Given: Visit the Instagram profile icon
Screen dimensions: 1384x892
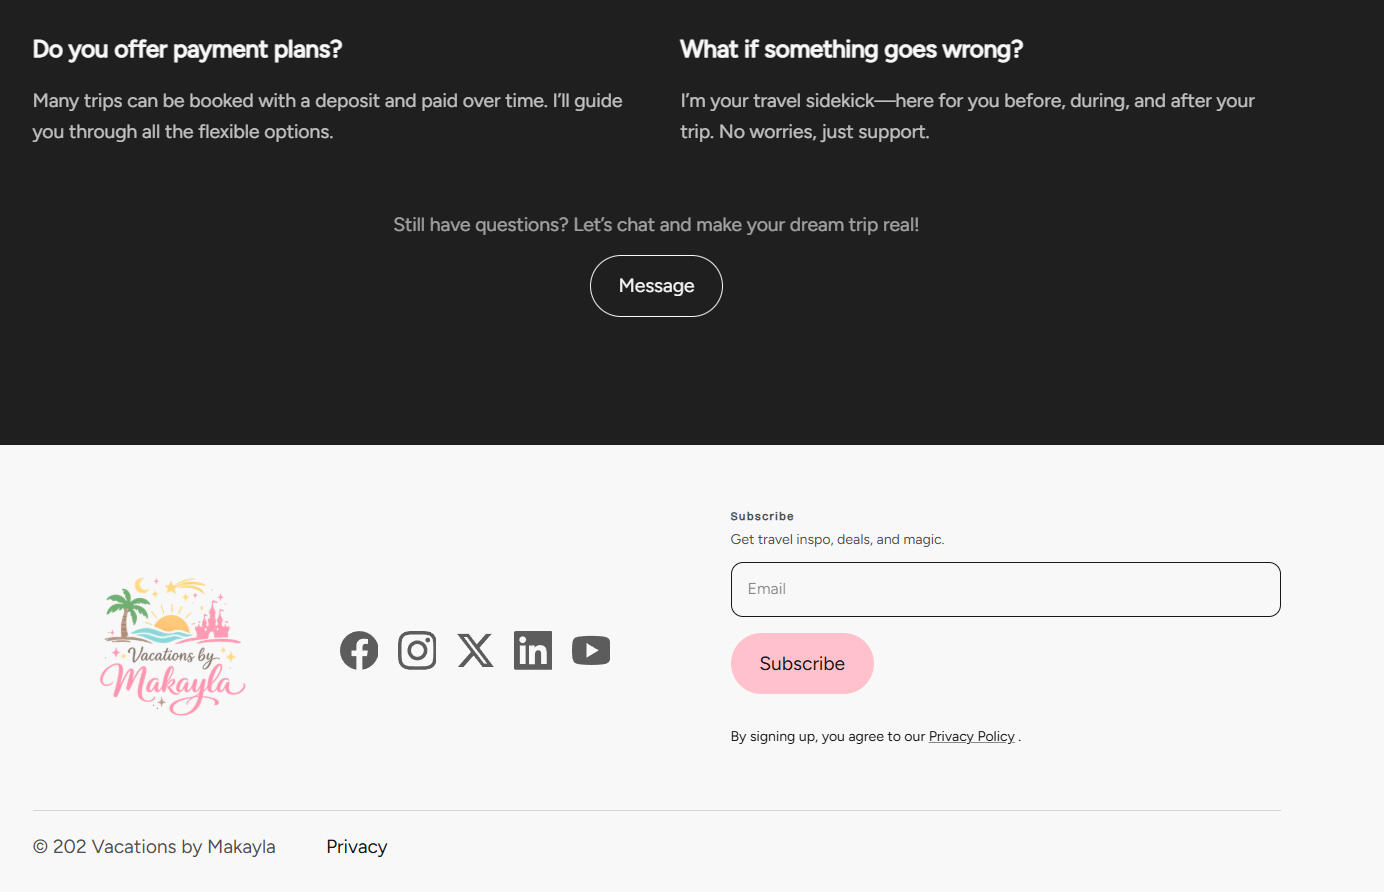Looking at the screenshot, I should pos(417,651).
